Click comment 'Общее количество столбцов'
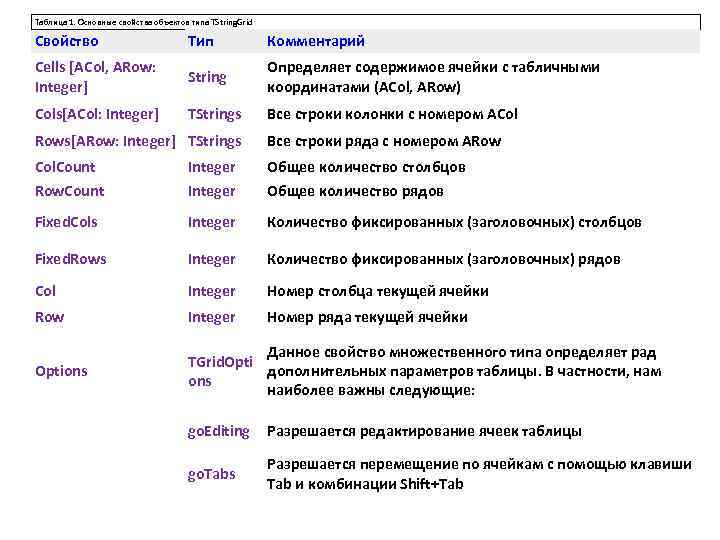 [366, 167]
